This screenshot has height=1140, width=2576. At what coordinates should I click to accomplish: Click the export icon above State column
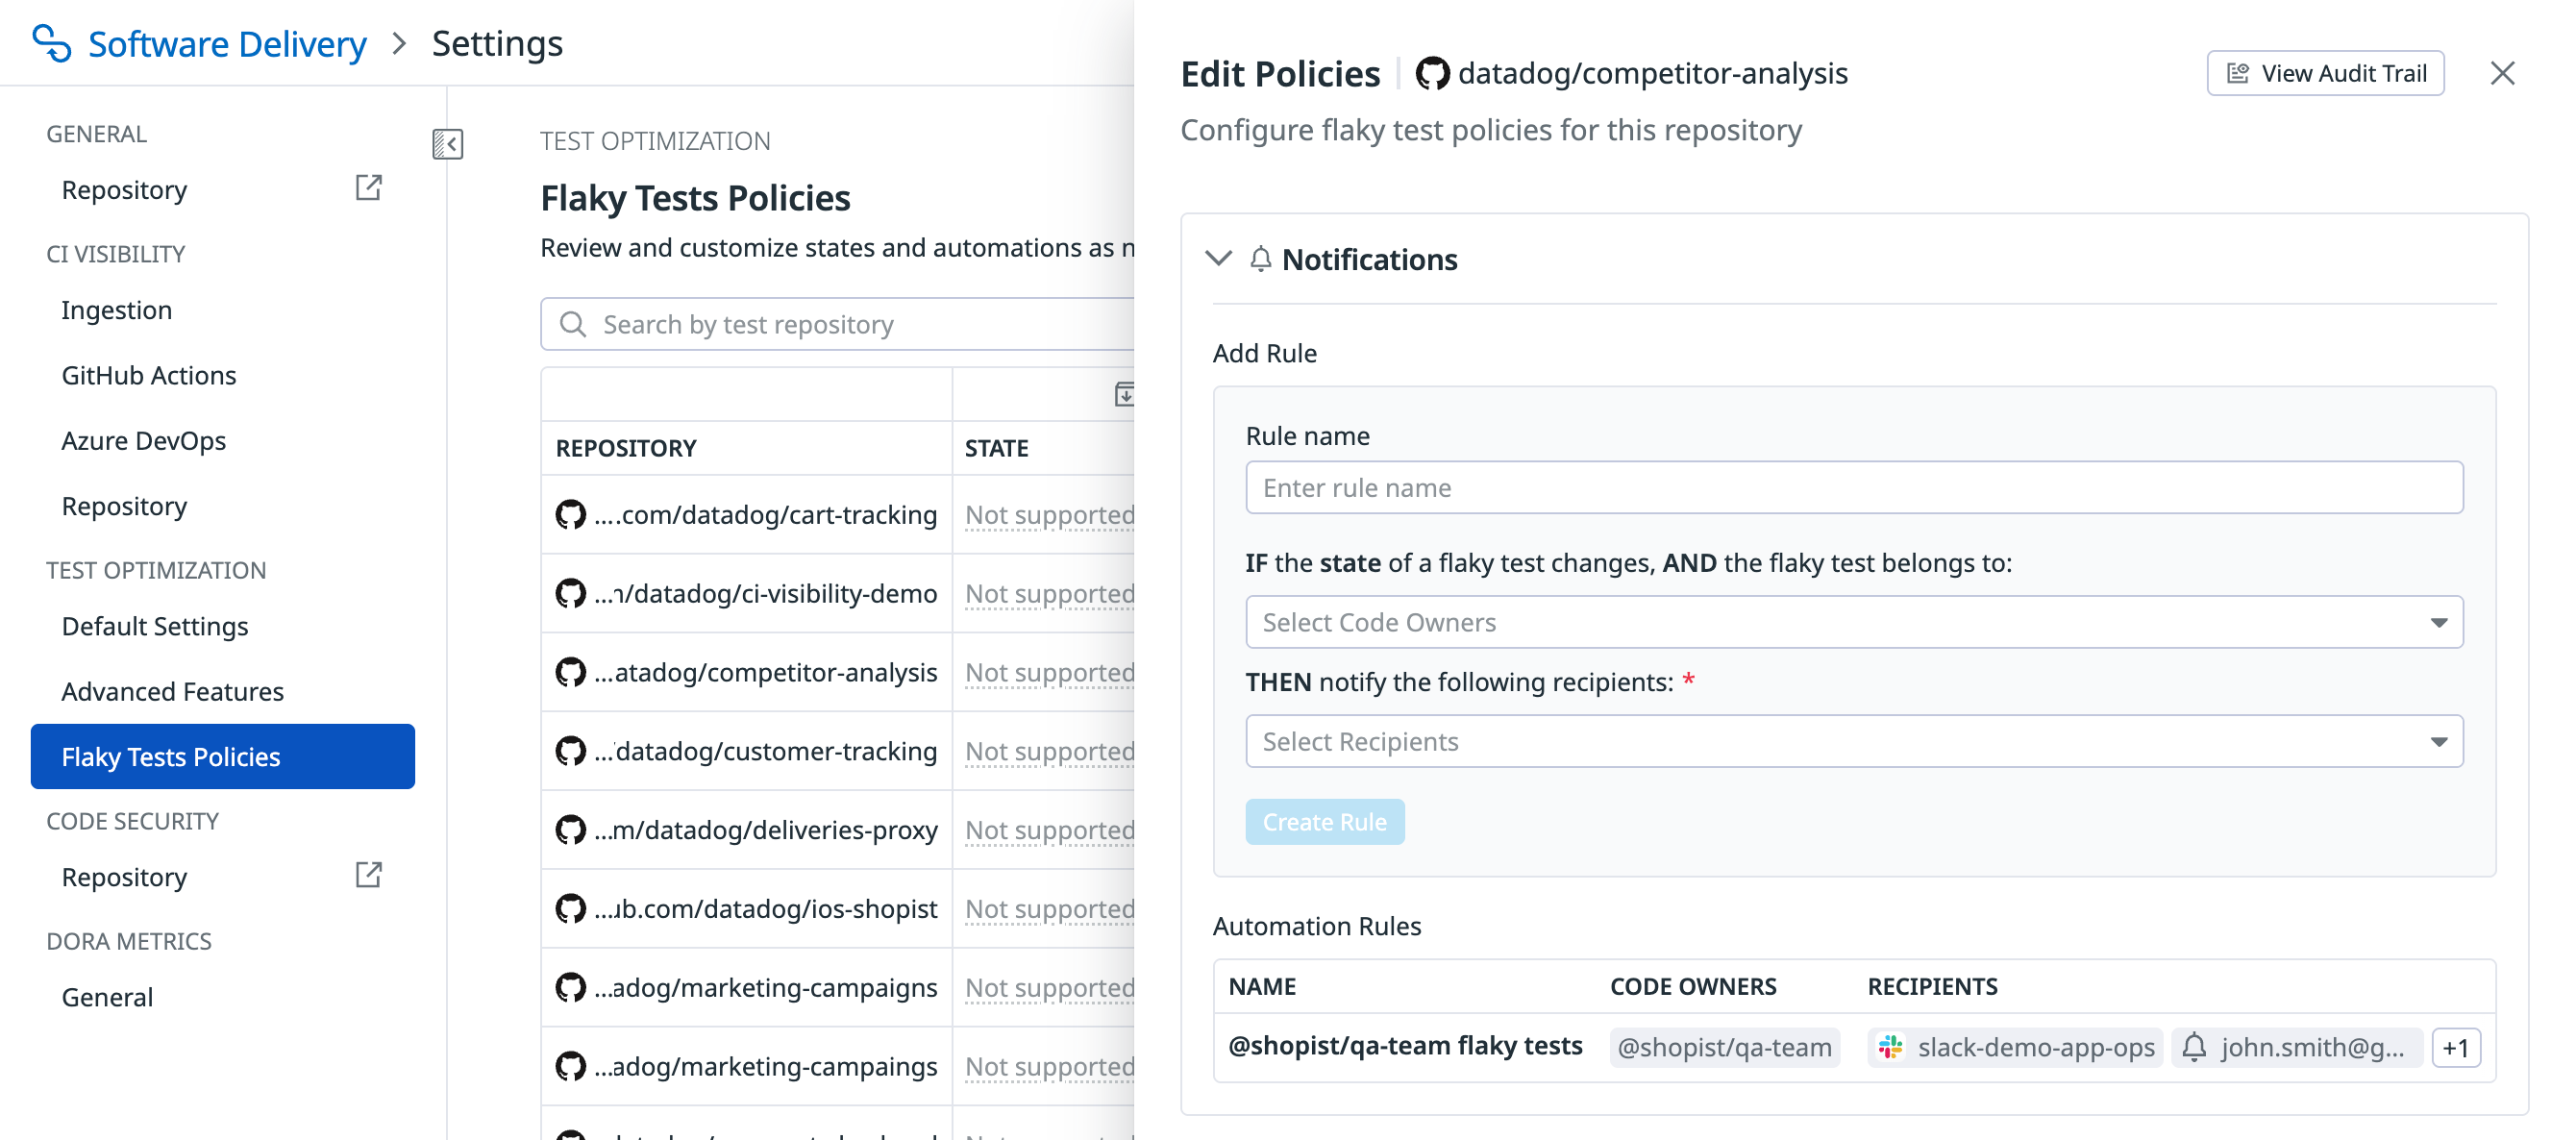[x=1124, y=394]
